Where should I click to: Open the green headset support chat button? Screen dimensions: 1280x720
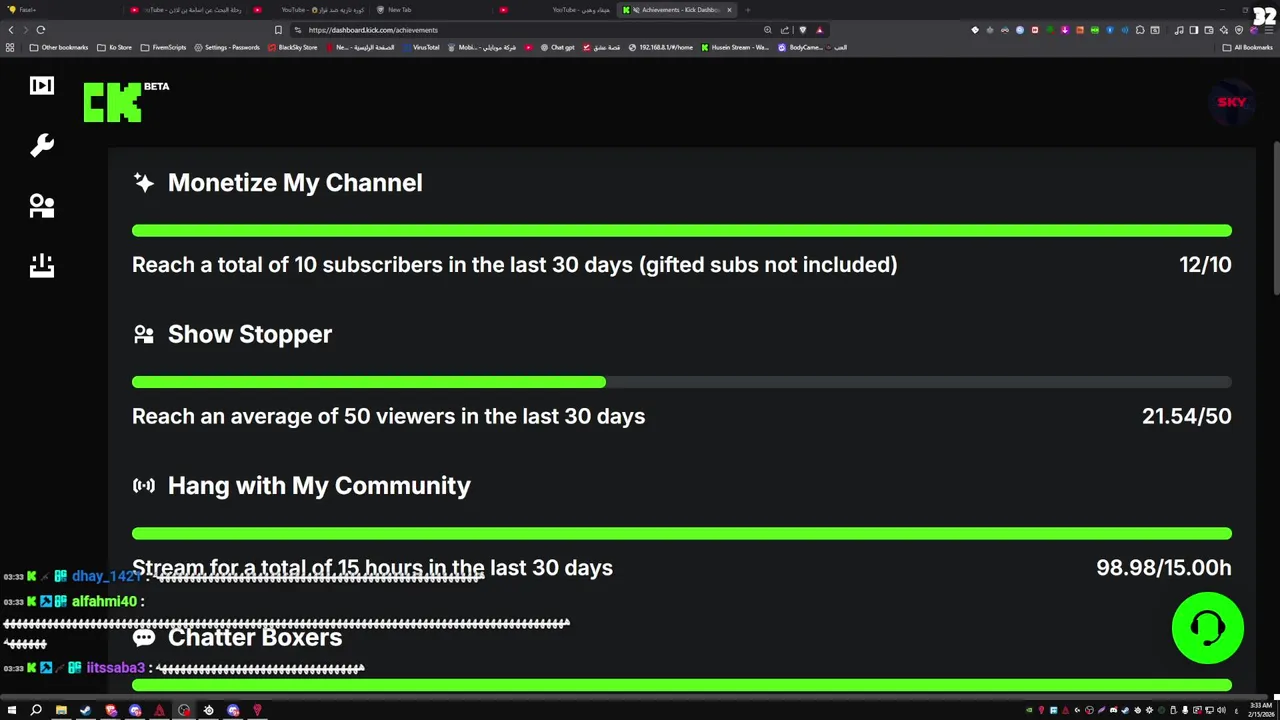click(x=1207, y=628)
